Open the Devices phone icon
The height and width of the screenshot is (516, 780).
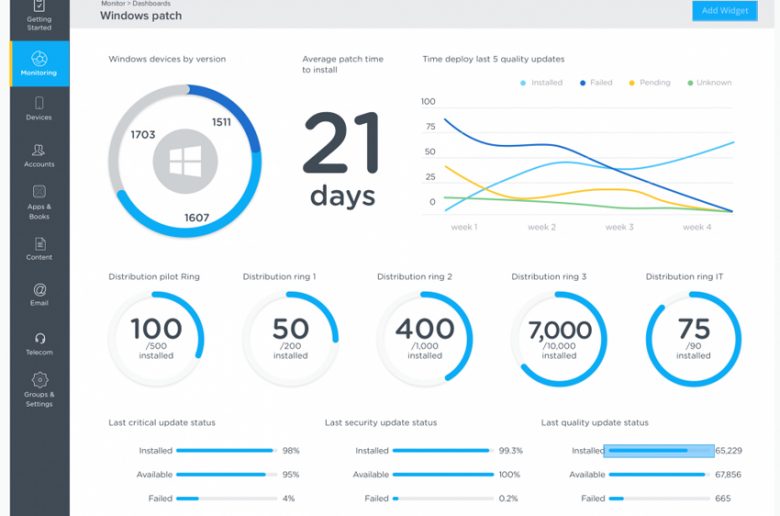coord(39,103)
